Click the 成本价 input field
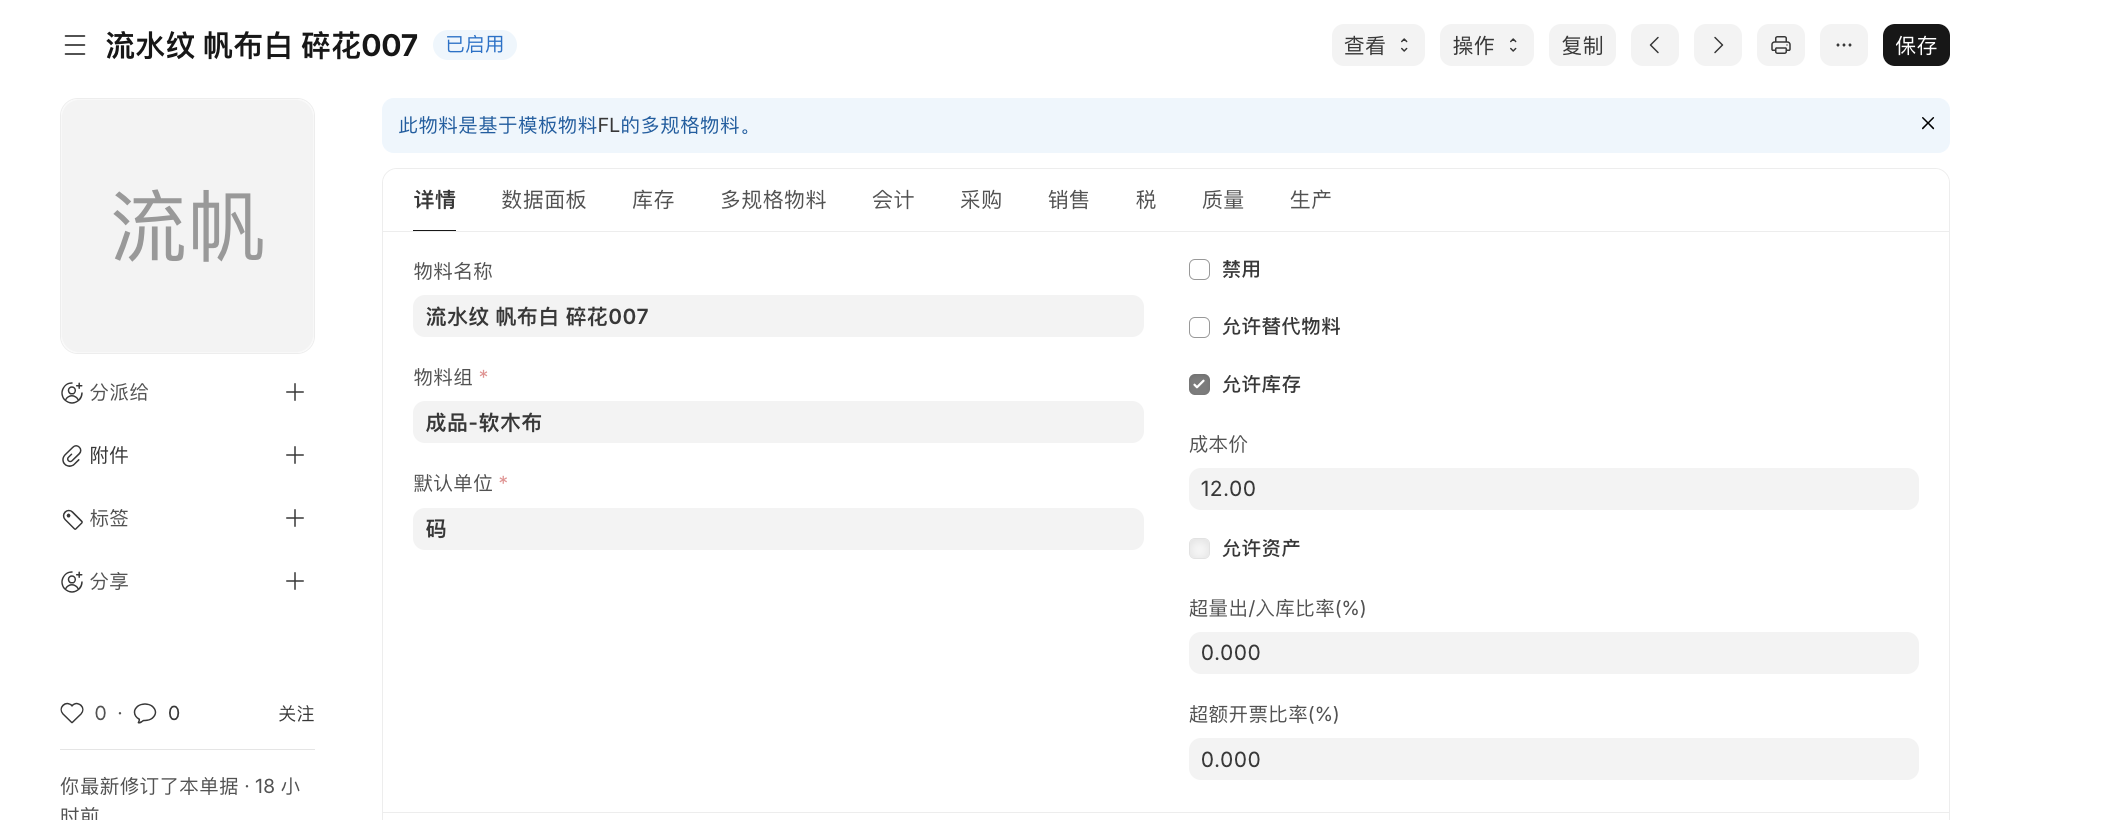This screenshot has width=2102, height=820. [1552, 489]
